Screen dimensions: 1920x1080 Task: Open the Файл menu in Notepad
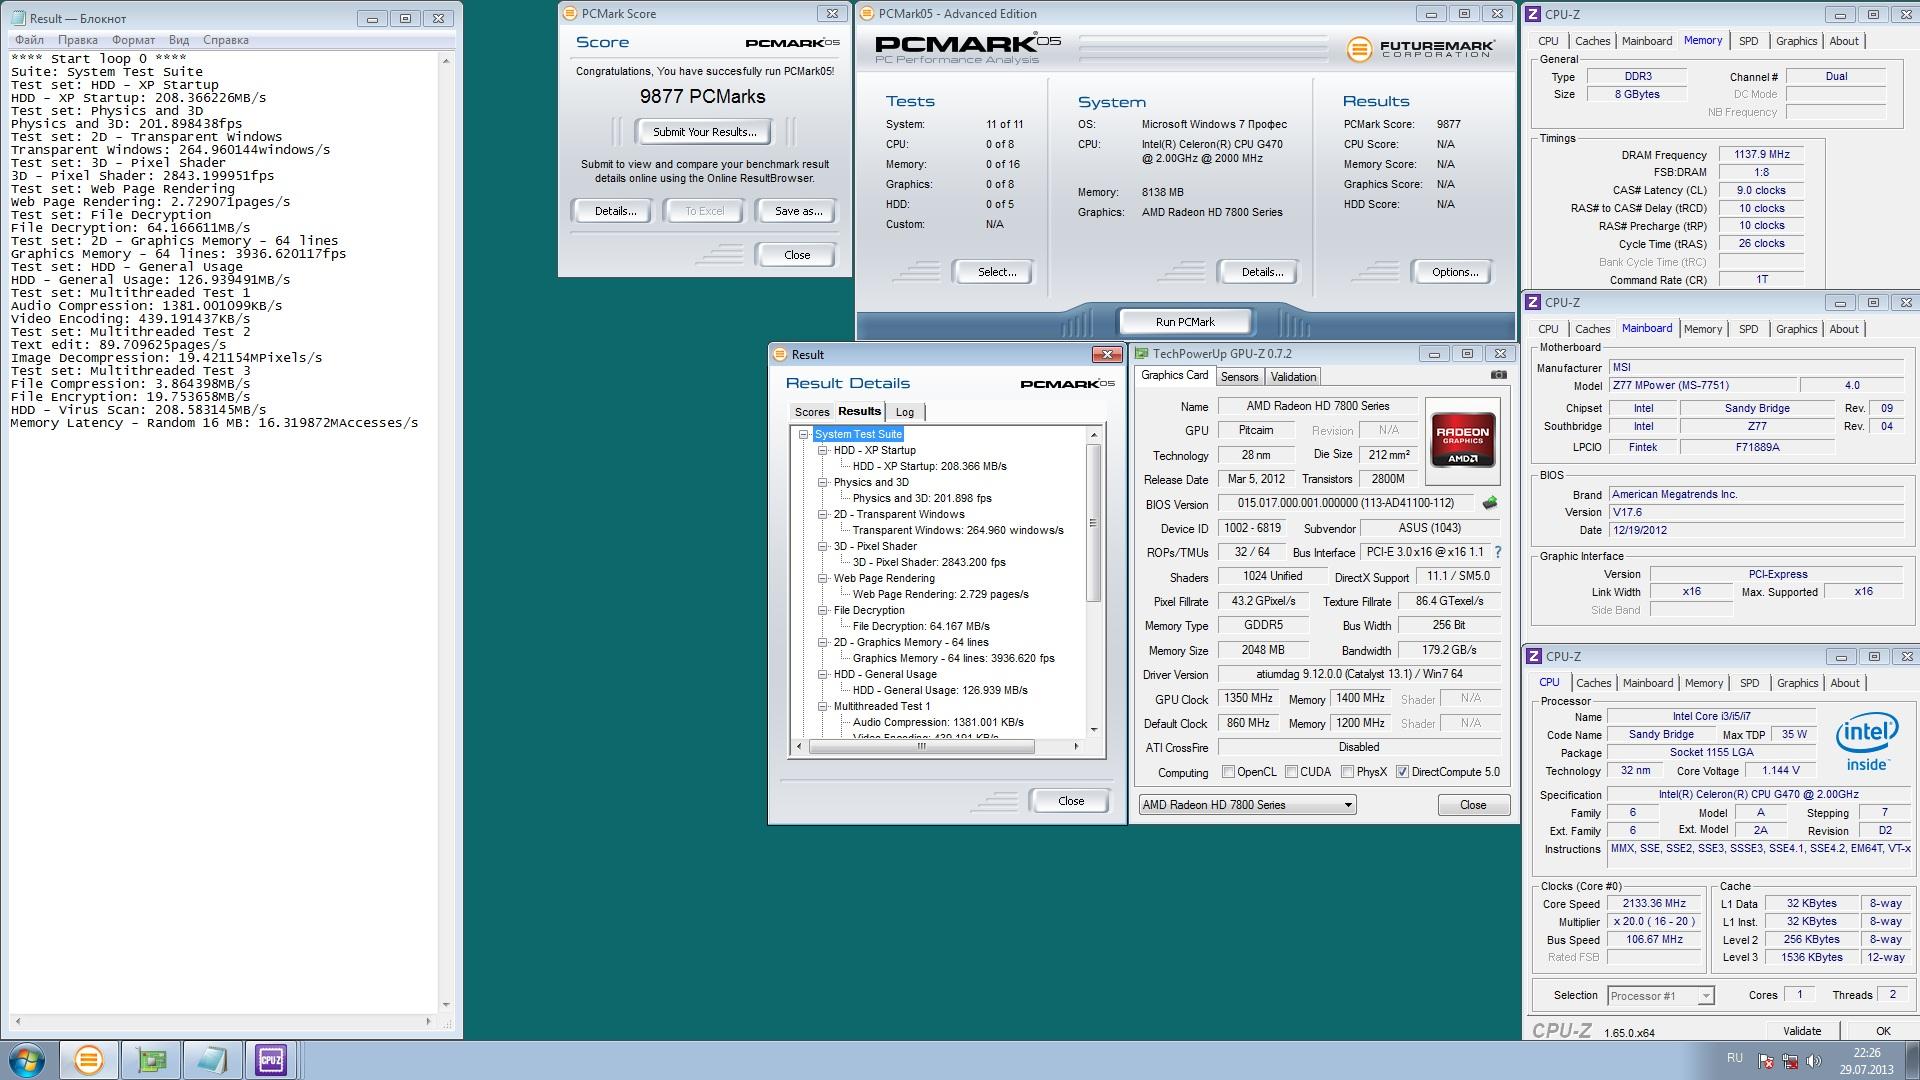point(29,40)
